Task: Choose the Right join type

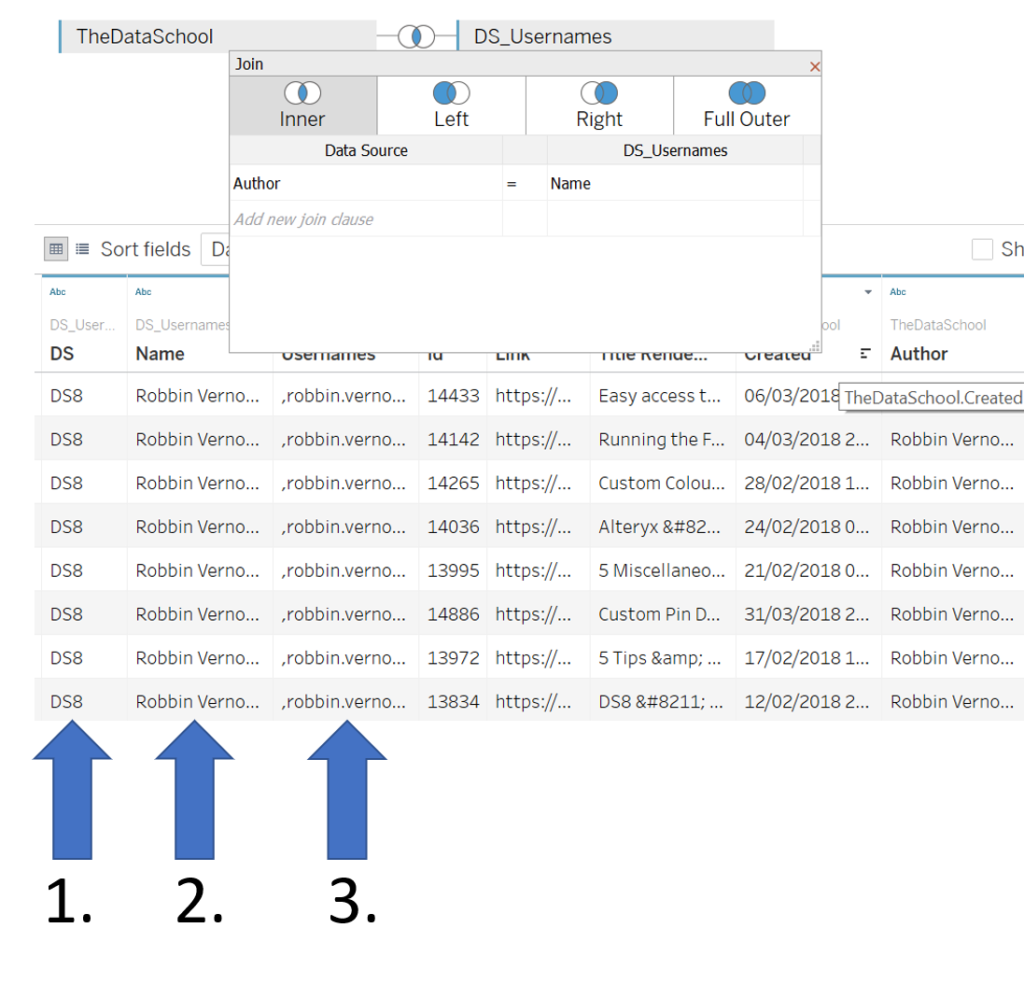Action: coord(598,104)
